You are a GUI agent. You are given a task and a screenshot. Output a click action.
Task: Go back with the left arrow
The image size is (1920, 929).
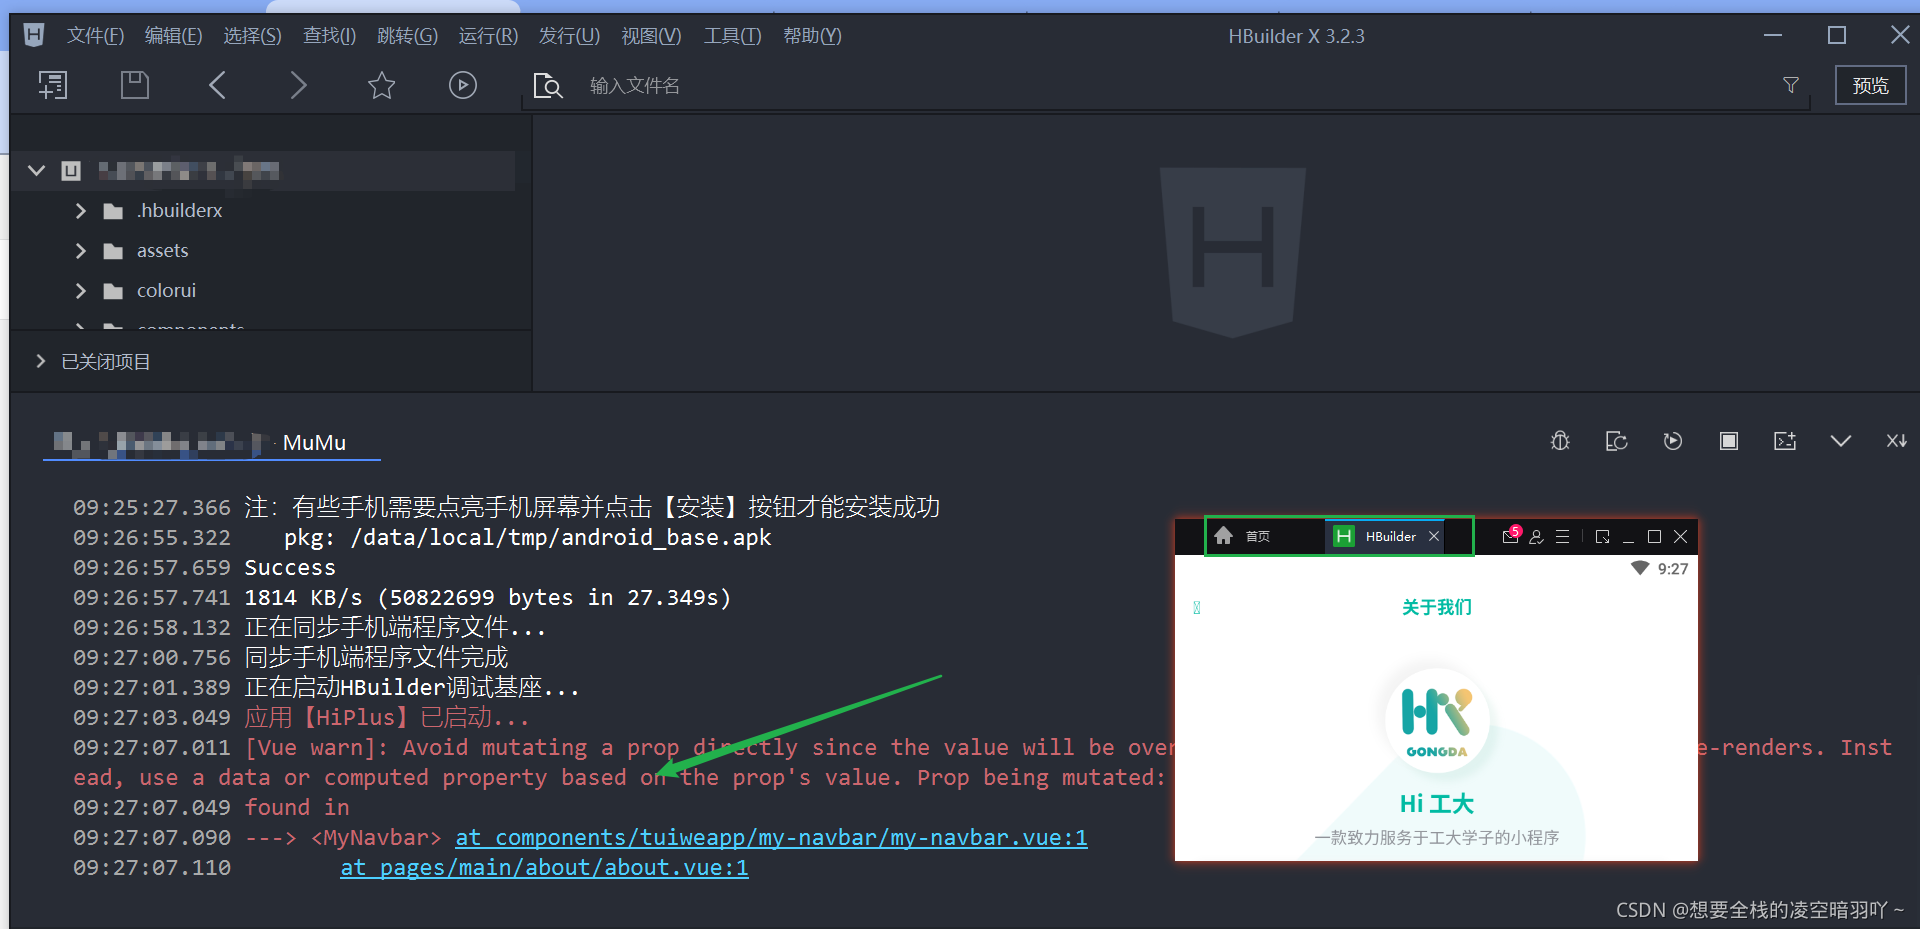(217, 85)
